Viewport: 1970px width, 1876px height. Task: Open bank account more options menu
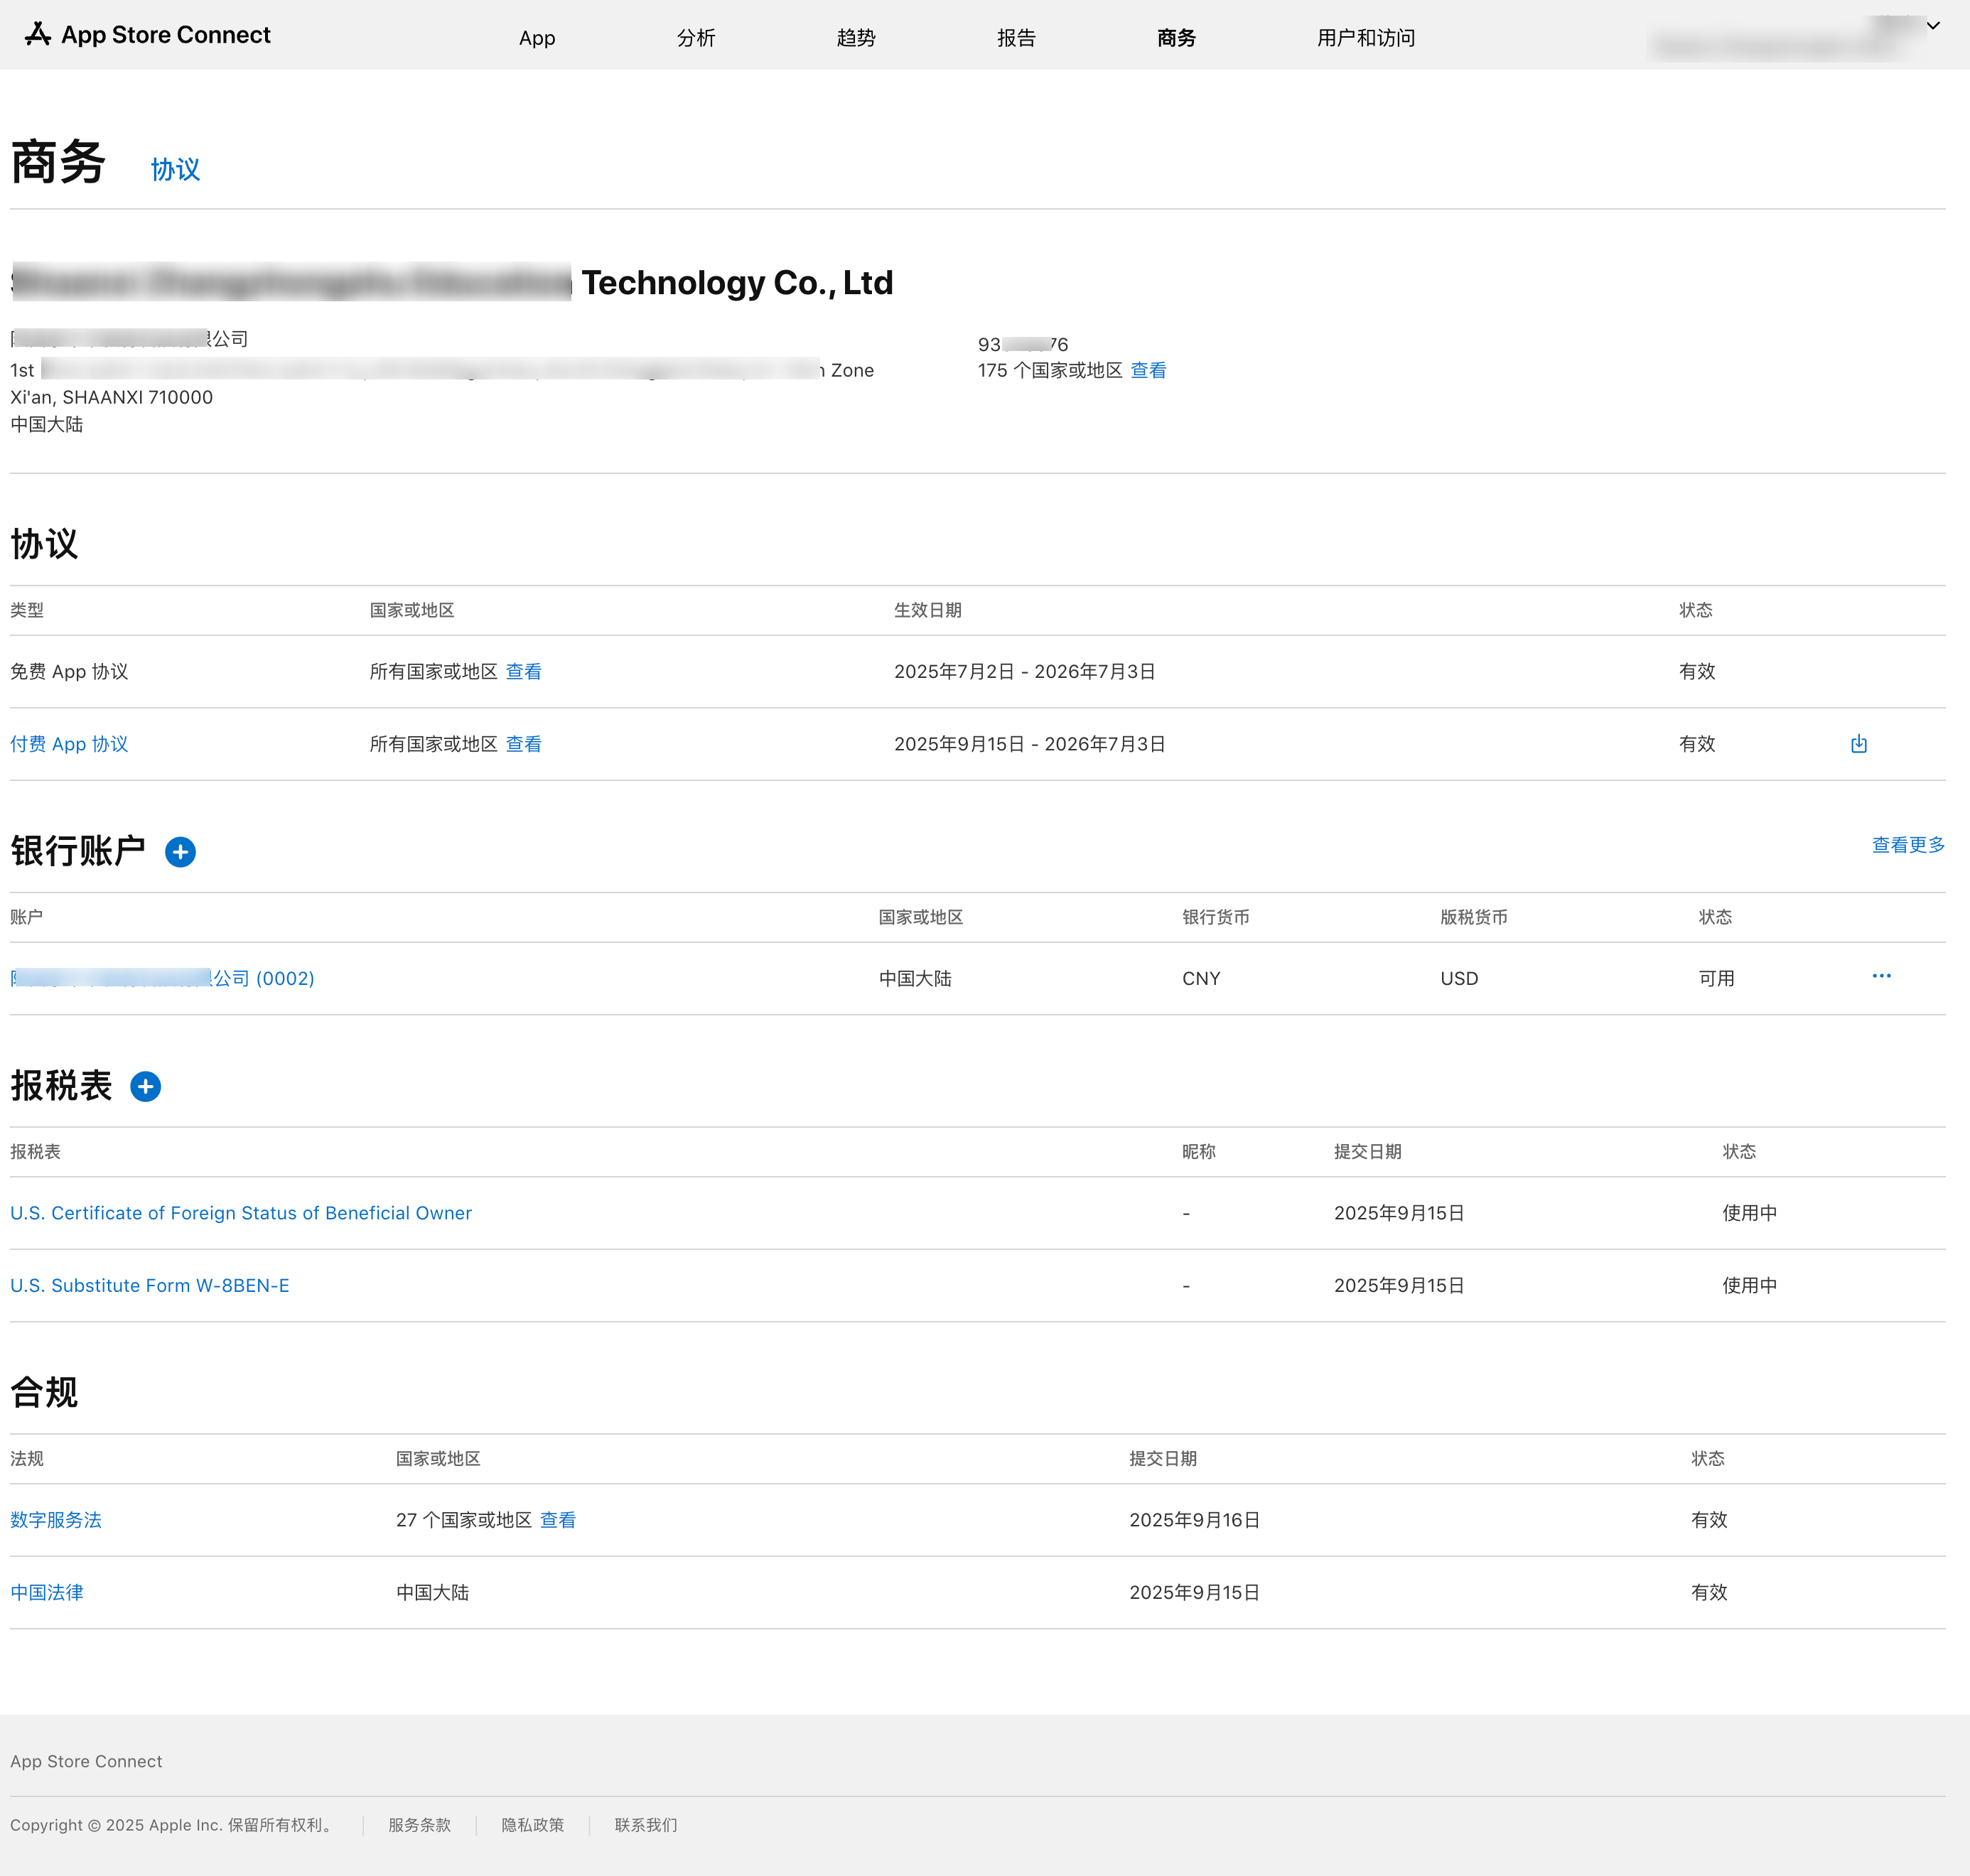coord(1881,976)
